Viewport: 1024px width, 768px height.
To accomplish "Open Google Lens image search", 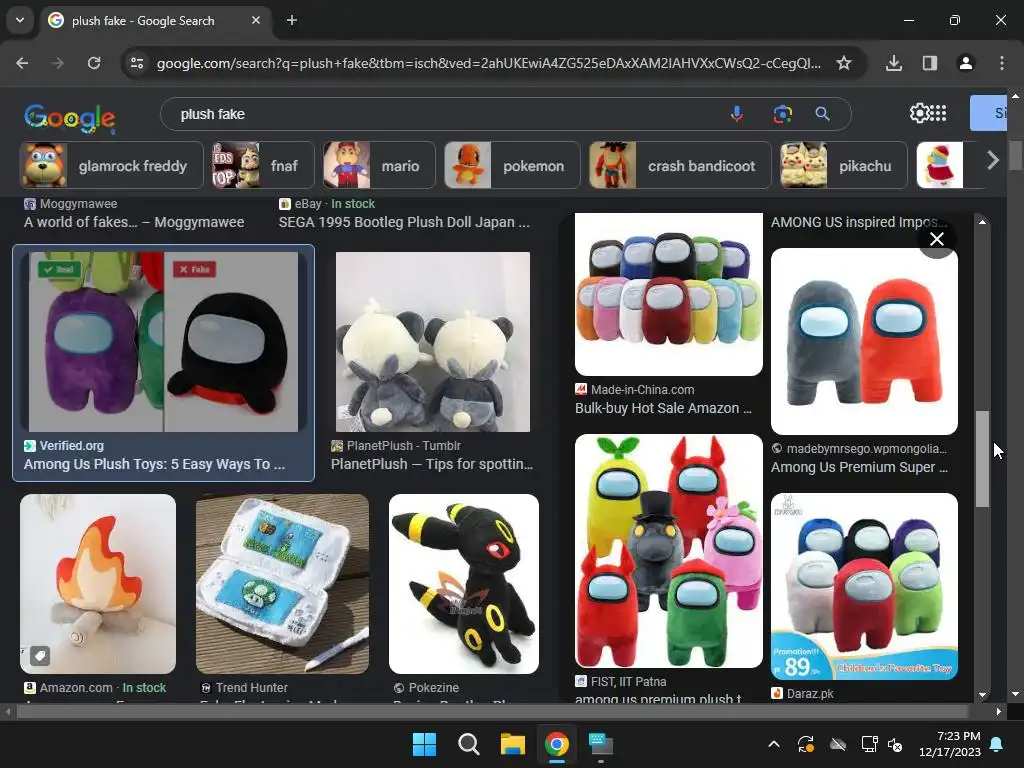I will click(x=782, y=114).
